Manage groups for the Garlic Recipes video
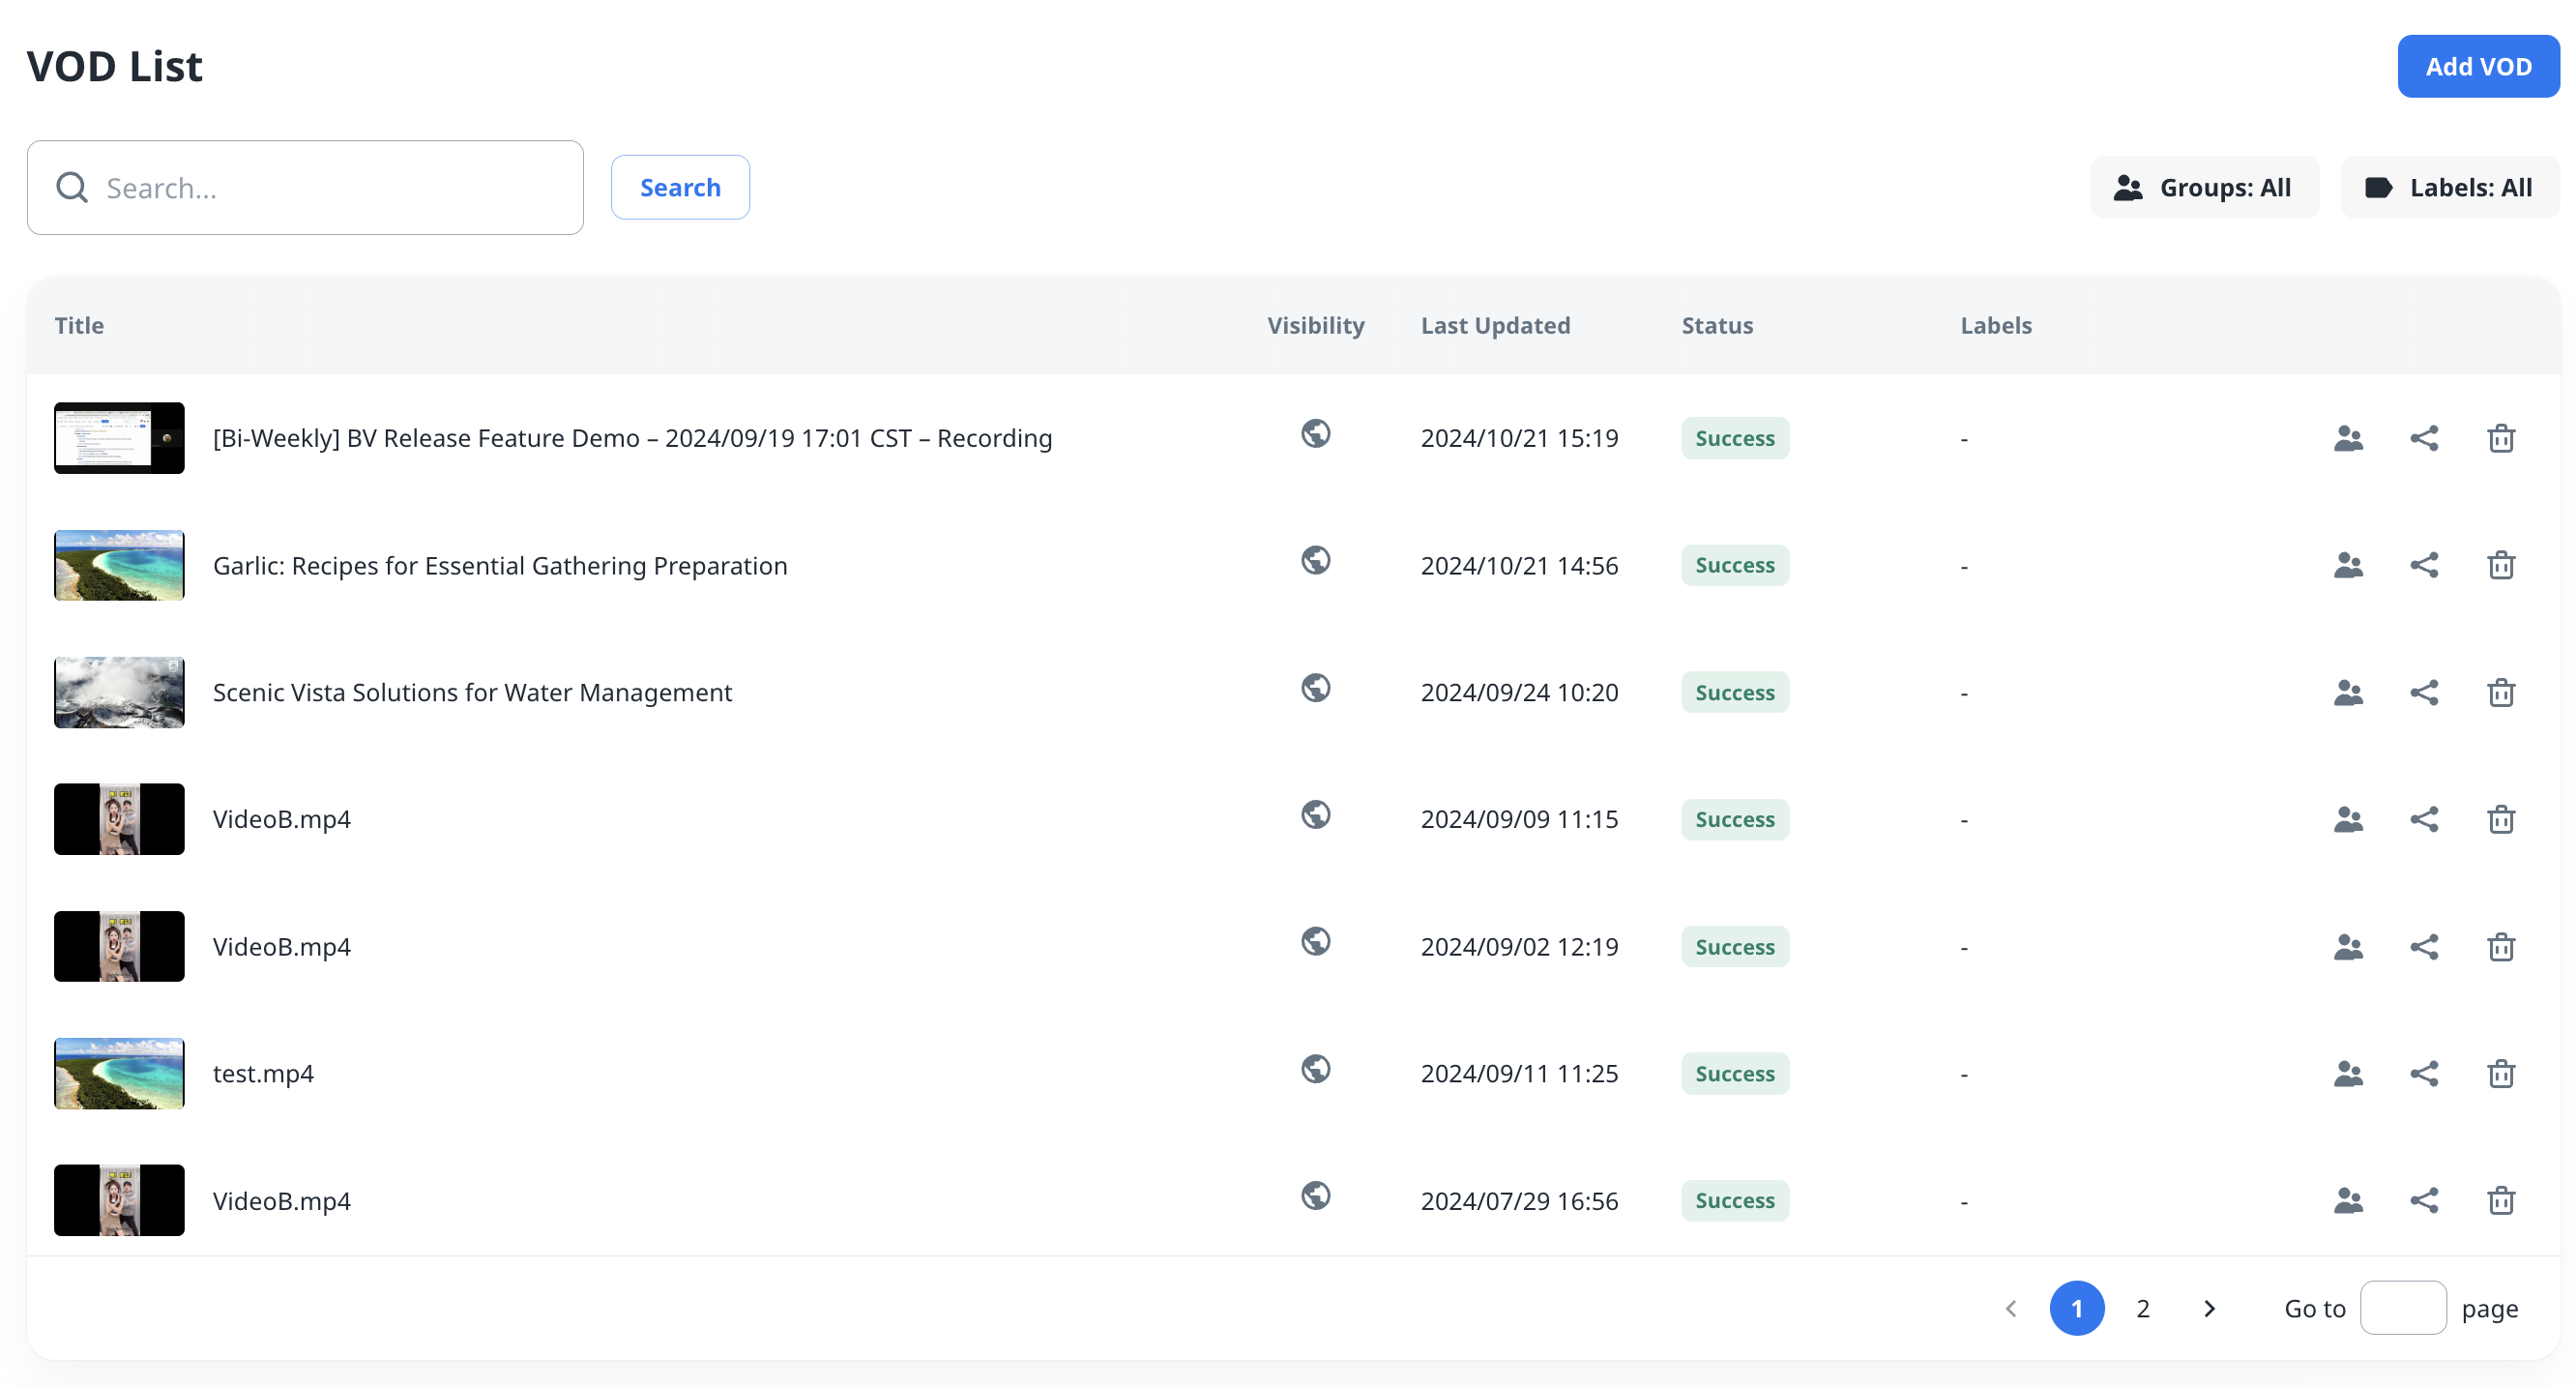Screen dimensions: 2576x1387 2348,566
